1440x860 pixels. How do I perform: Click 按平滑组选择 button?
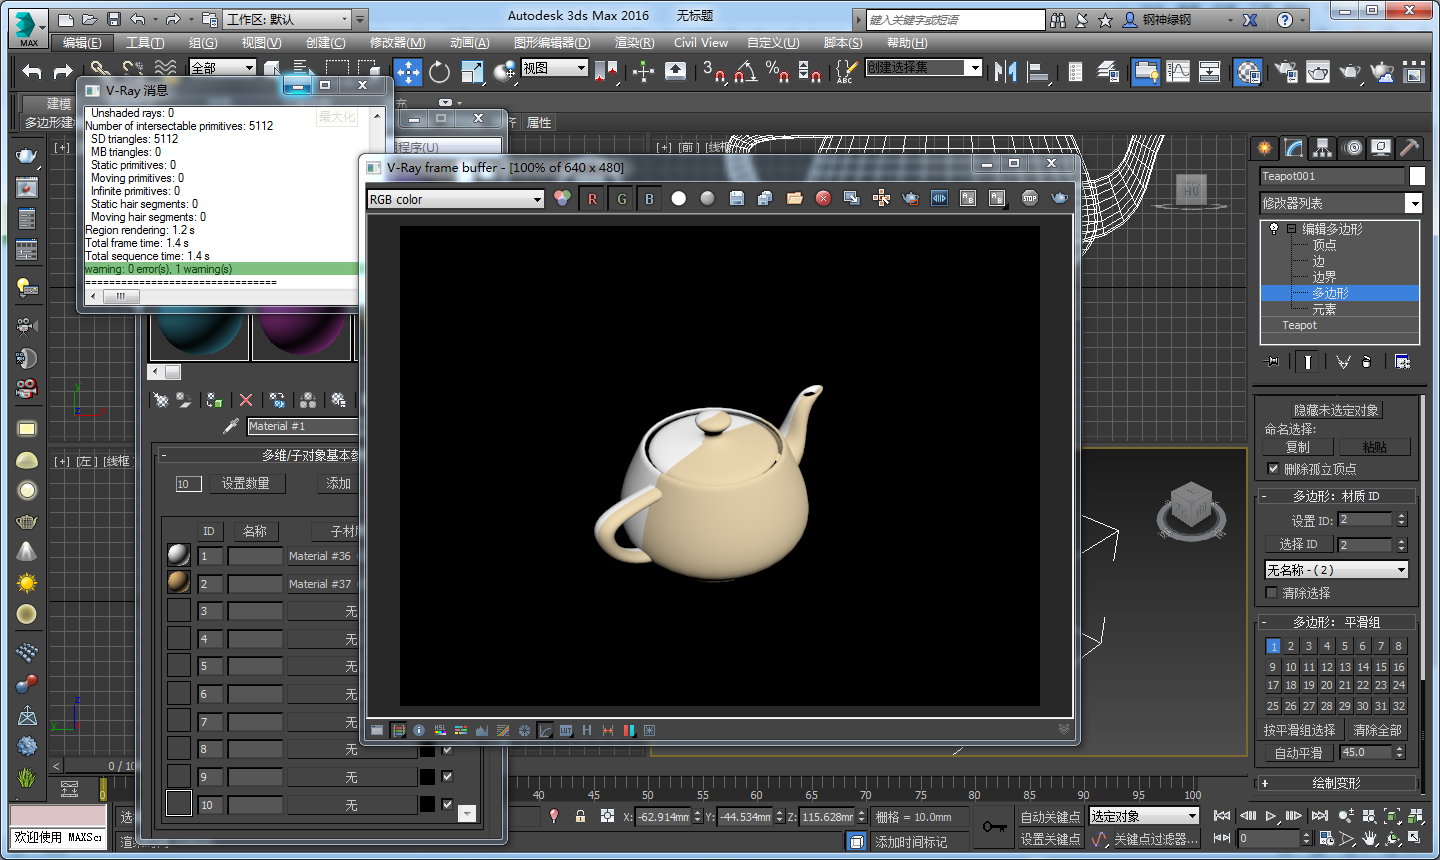tap(1299, 730)
